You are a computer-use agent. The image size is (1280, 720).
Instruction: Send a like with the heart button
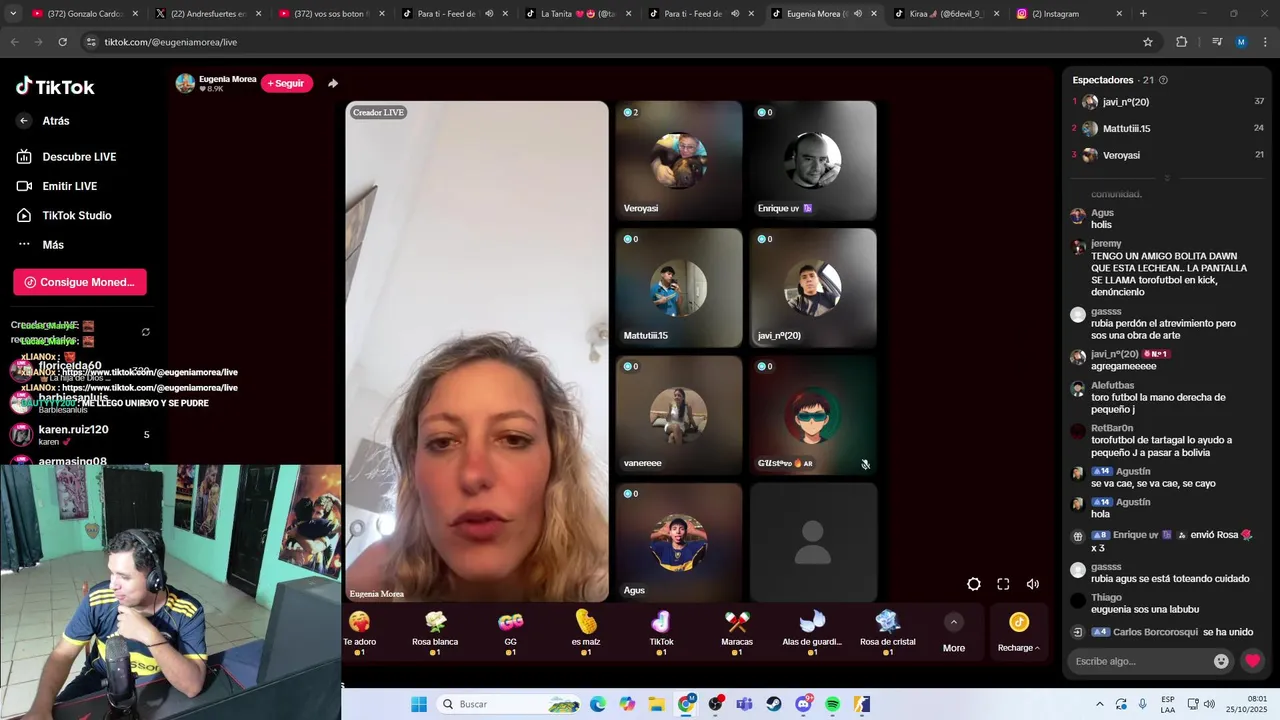[1252, 661]
